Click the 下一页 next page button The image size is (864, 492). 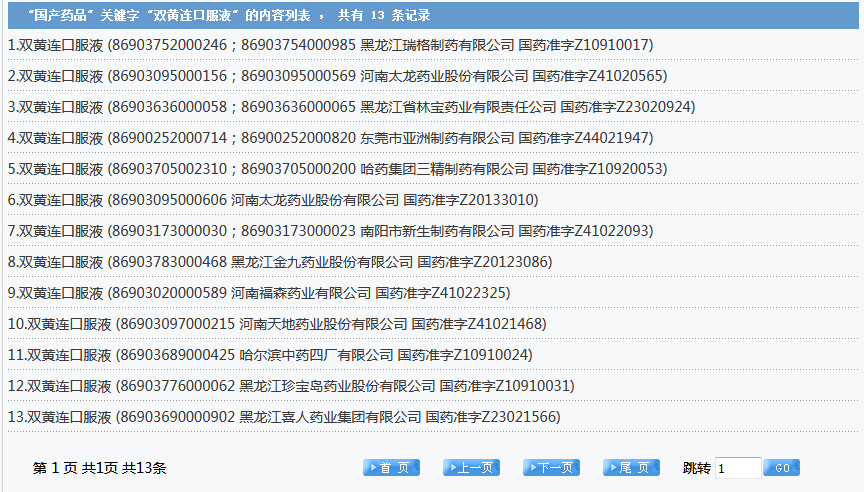551,468
